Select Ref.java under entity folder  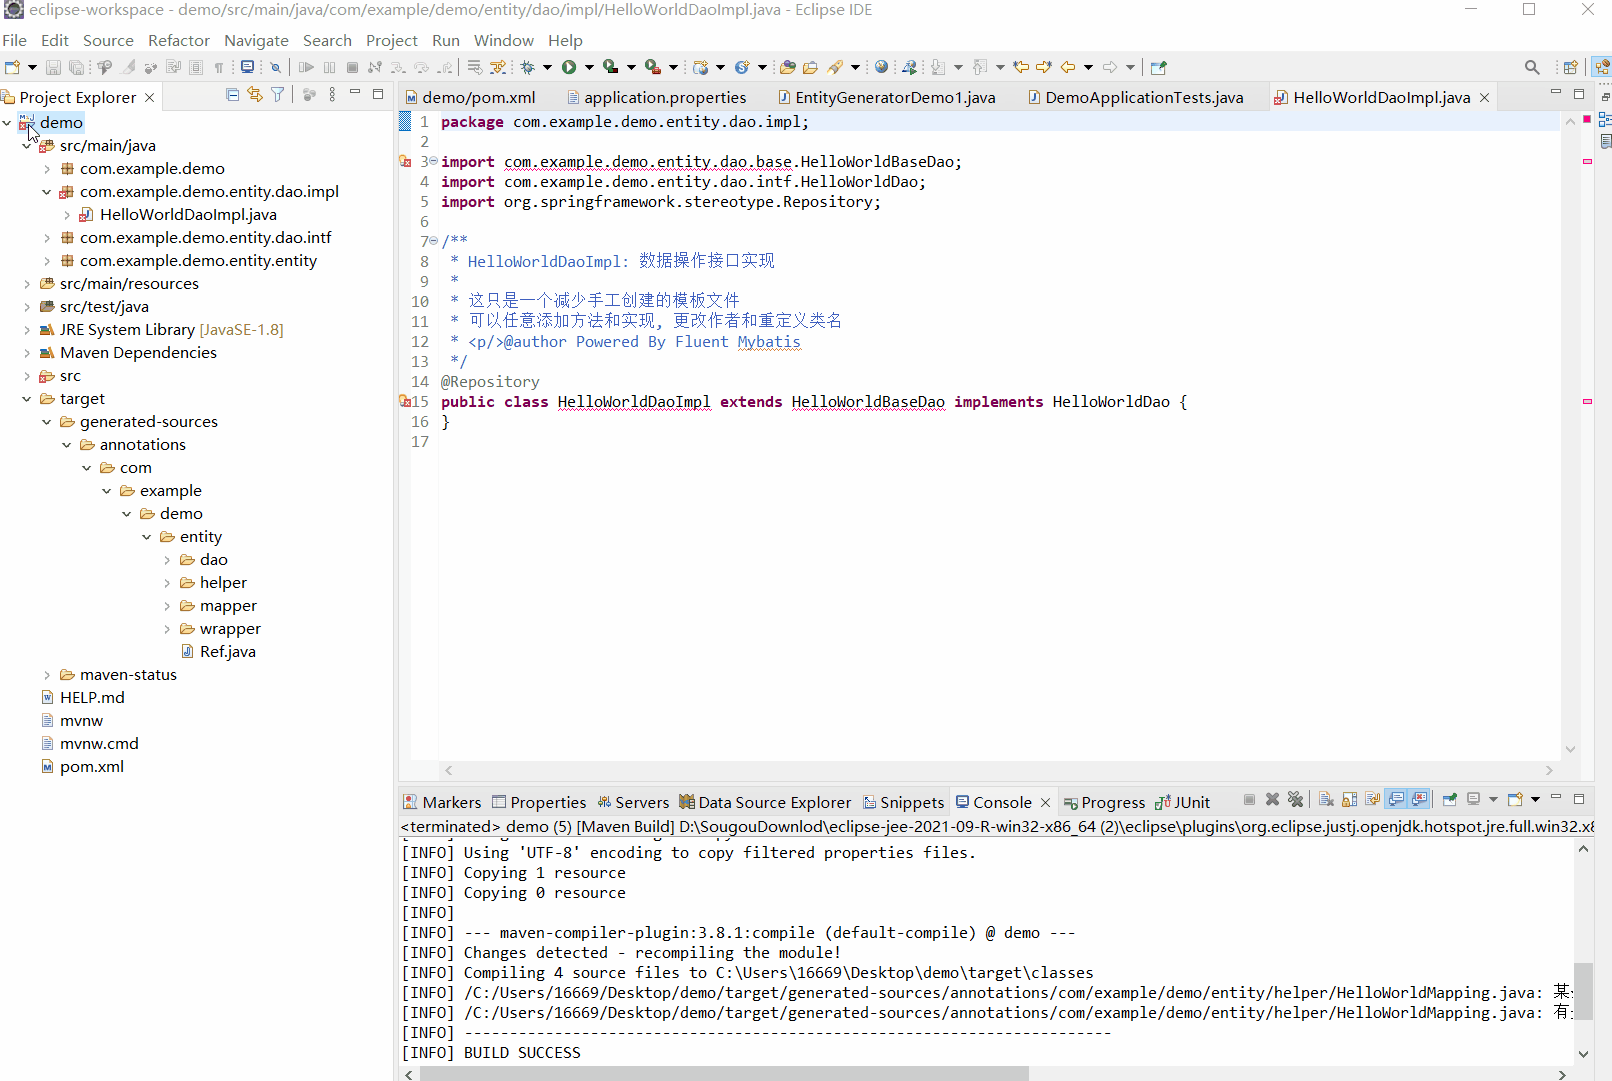[x=228, y=652]
